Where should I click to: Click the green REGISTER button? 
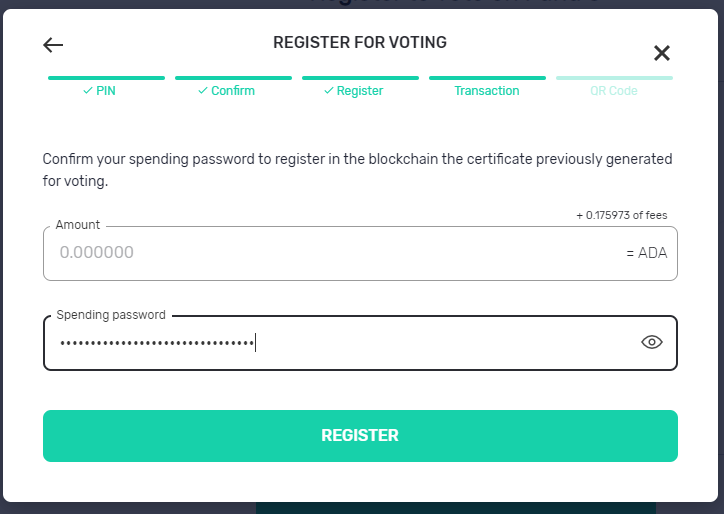[x=360, y=435]
